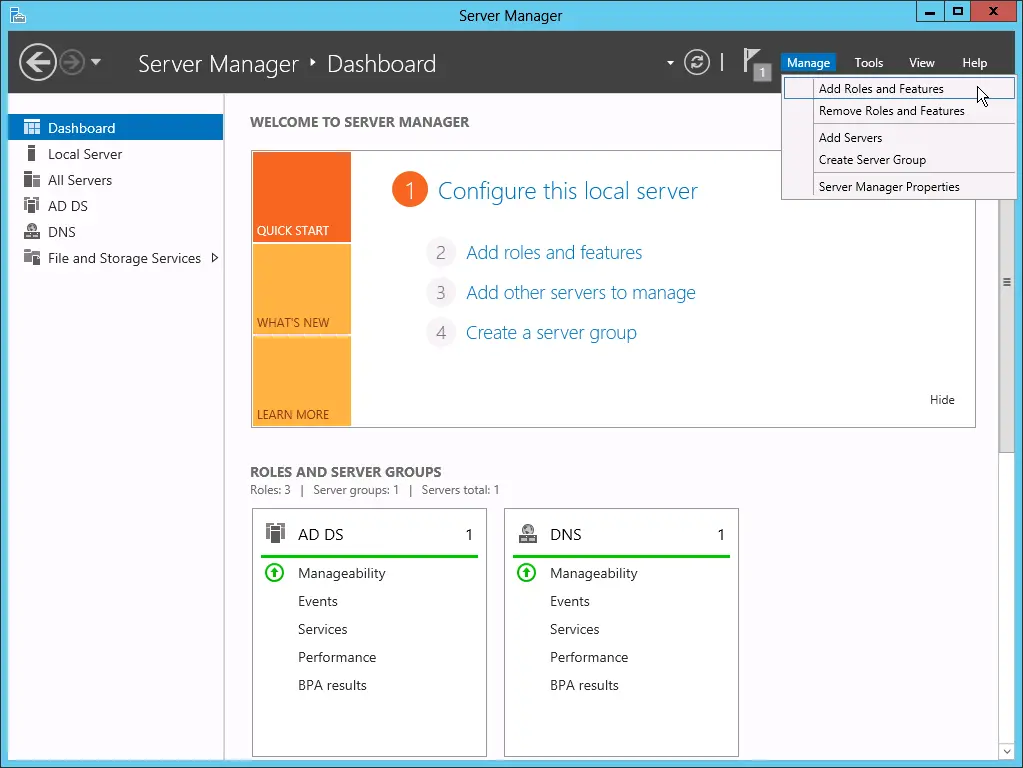Select Local Server in the navigation pane
Screen dimensions: 1023x768
pyautogui.click(x=84, y=154)
